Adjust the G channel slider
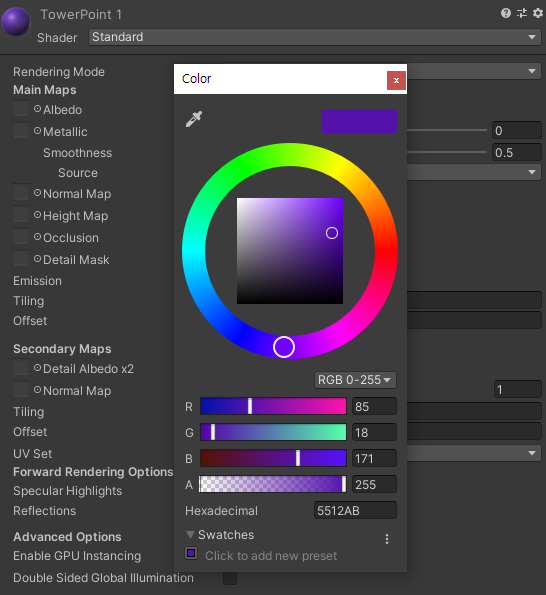 click(273, 432)
